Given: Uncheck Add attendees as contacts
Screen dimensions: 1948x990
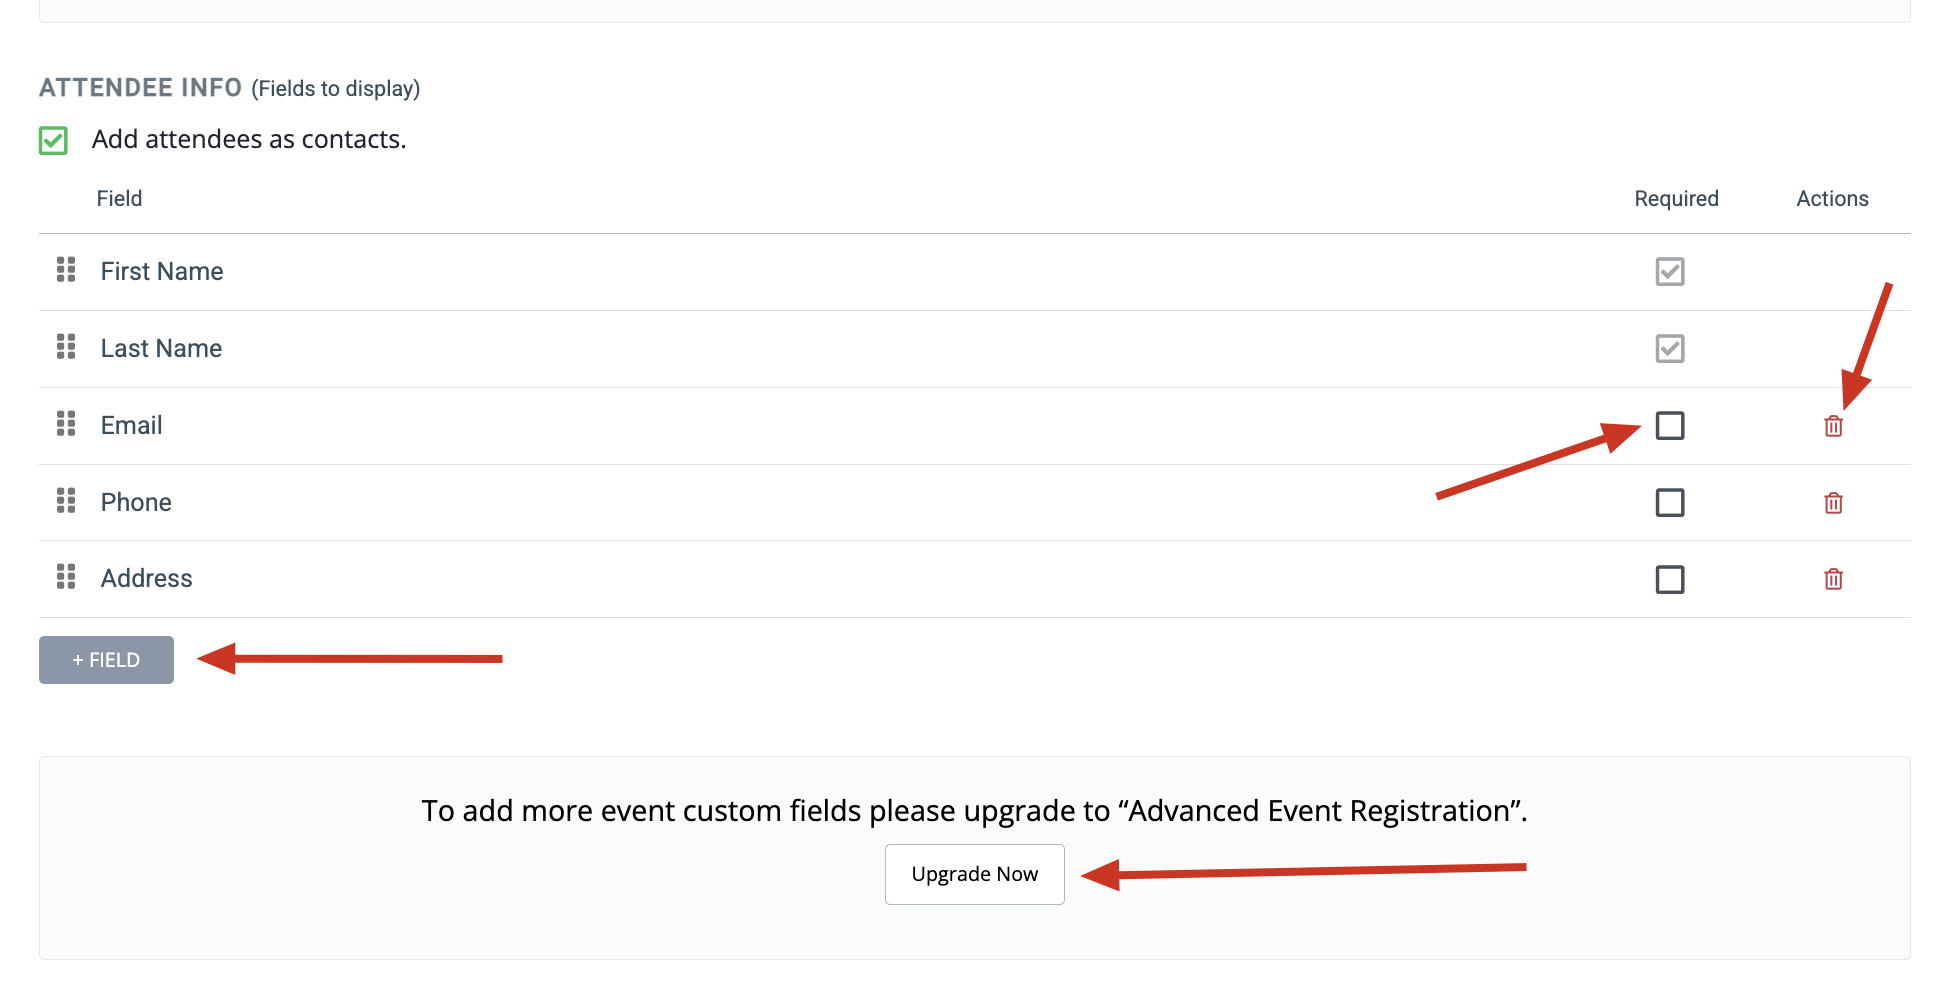Looking at the screenshot, I should 53,140.
